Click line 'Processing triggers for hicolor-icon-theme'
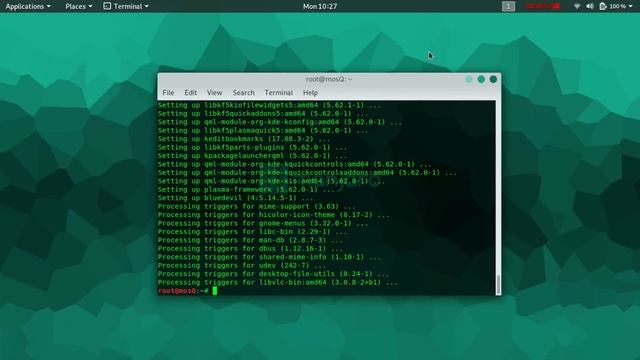640x360 pixels. pyautogui.click(x=273, y=215)
